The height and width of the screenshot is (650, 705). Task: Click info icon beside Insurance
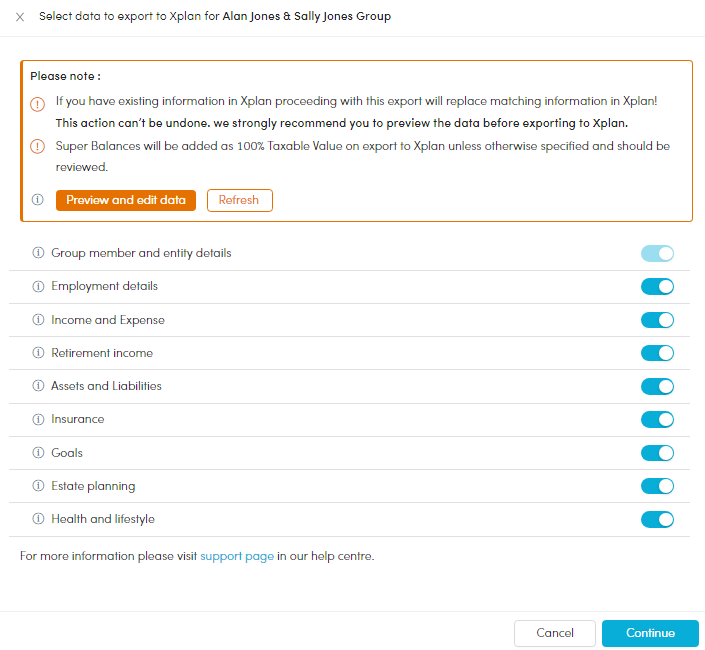coord(38,419)
